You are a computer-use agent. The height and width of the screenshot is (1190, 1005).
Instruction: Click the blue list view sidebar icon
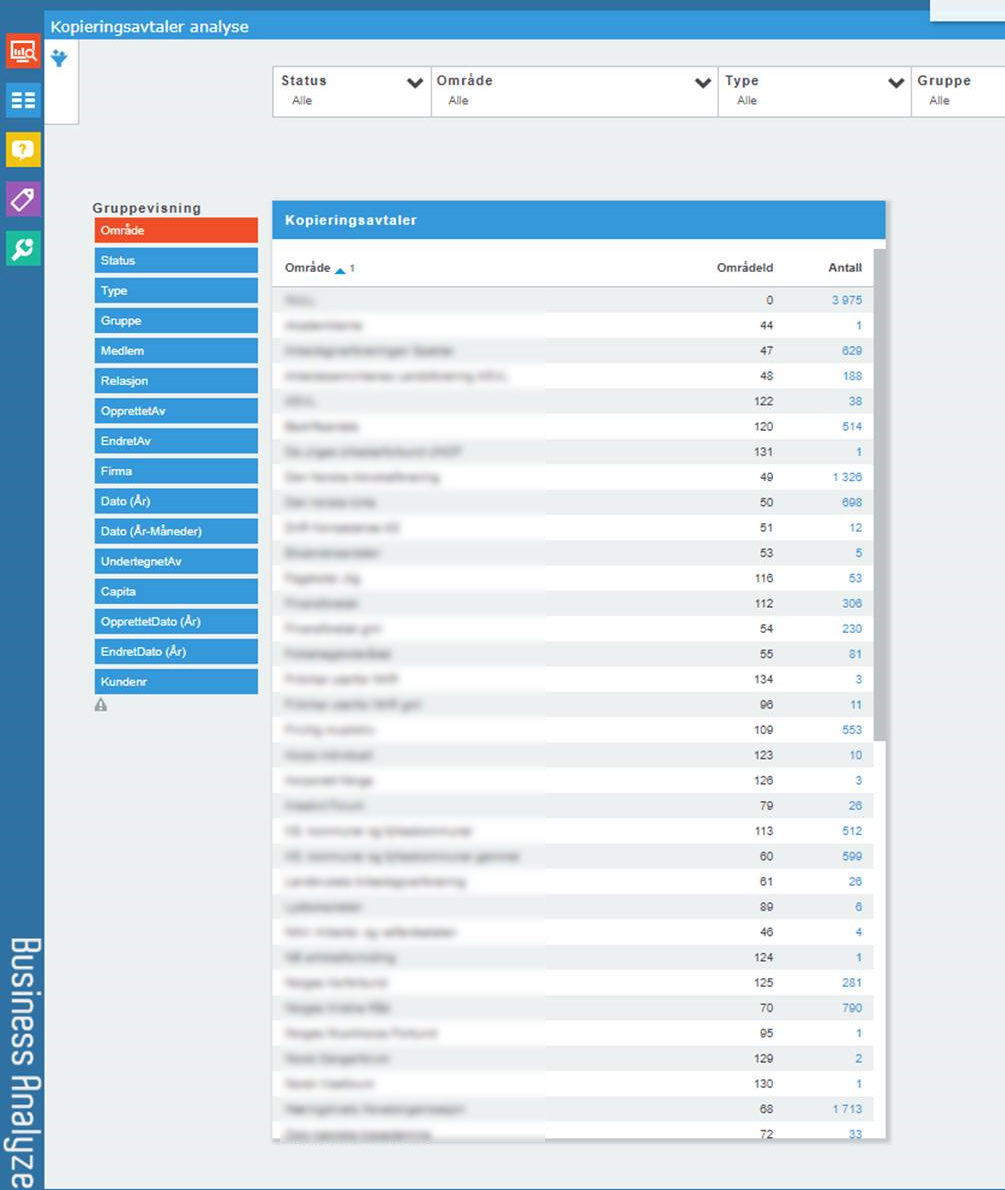23,100
